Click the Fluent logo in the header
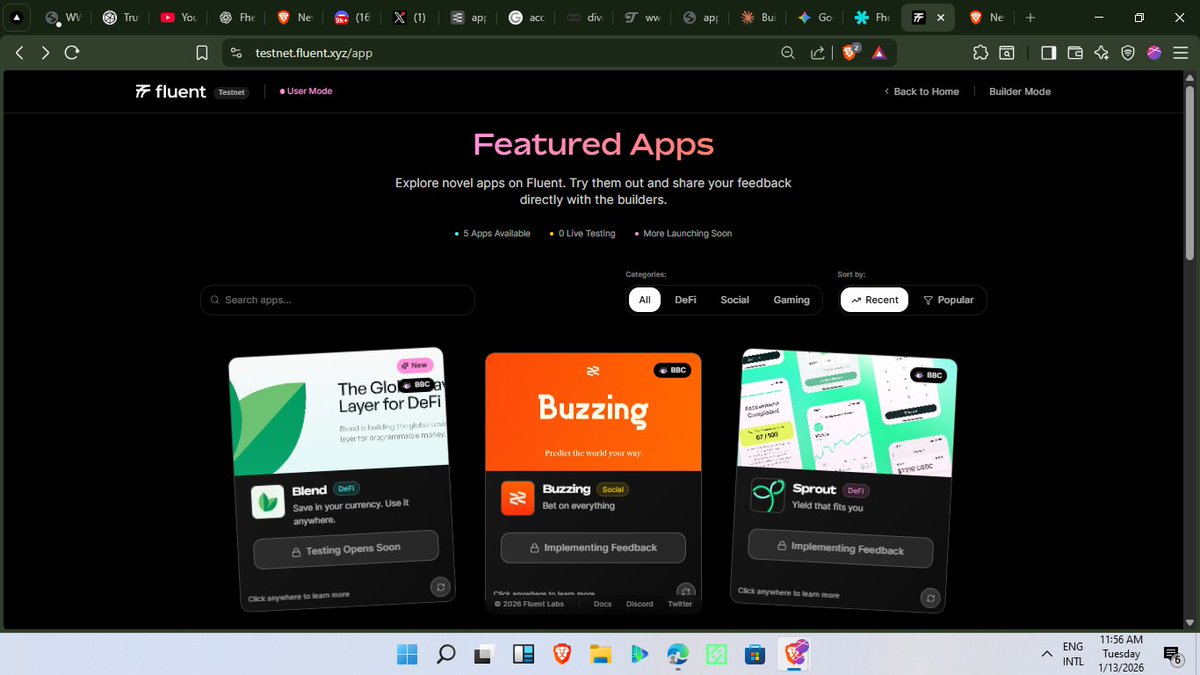The image size is (1200, 675). click(171, 91)
